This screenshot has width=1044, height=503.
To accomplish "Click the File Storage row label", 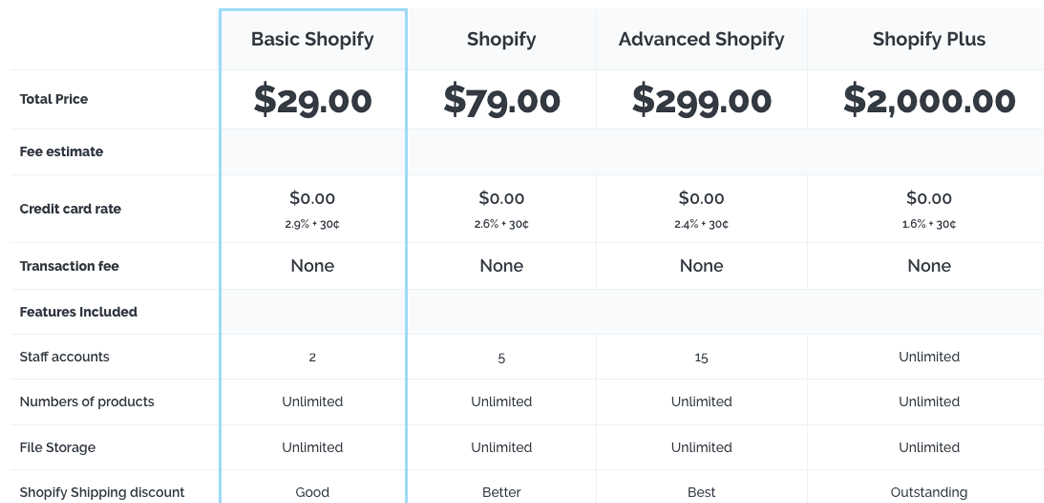I will coord(57,448).
